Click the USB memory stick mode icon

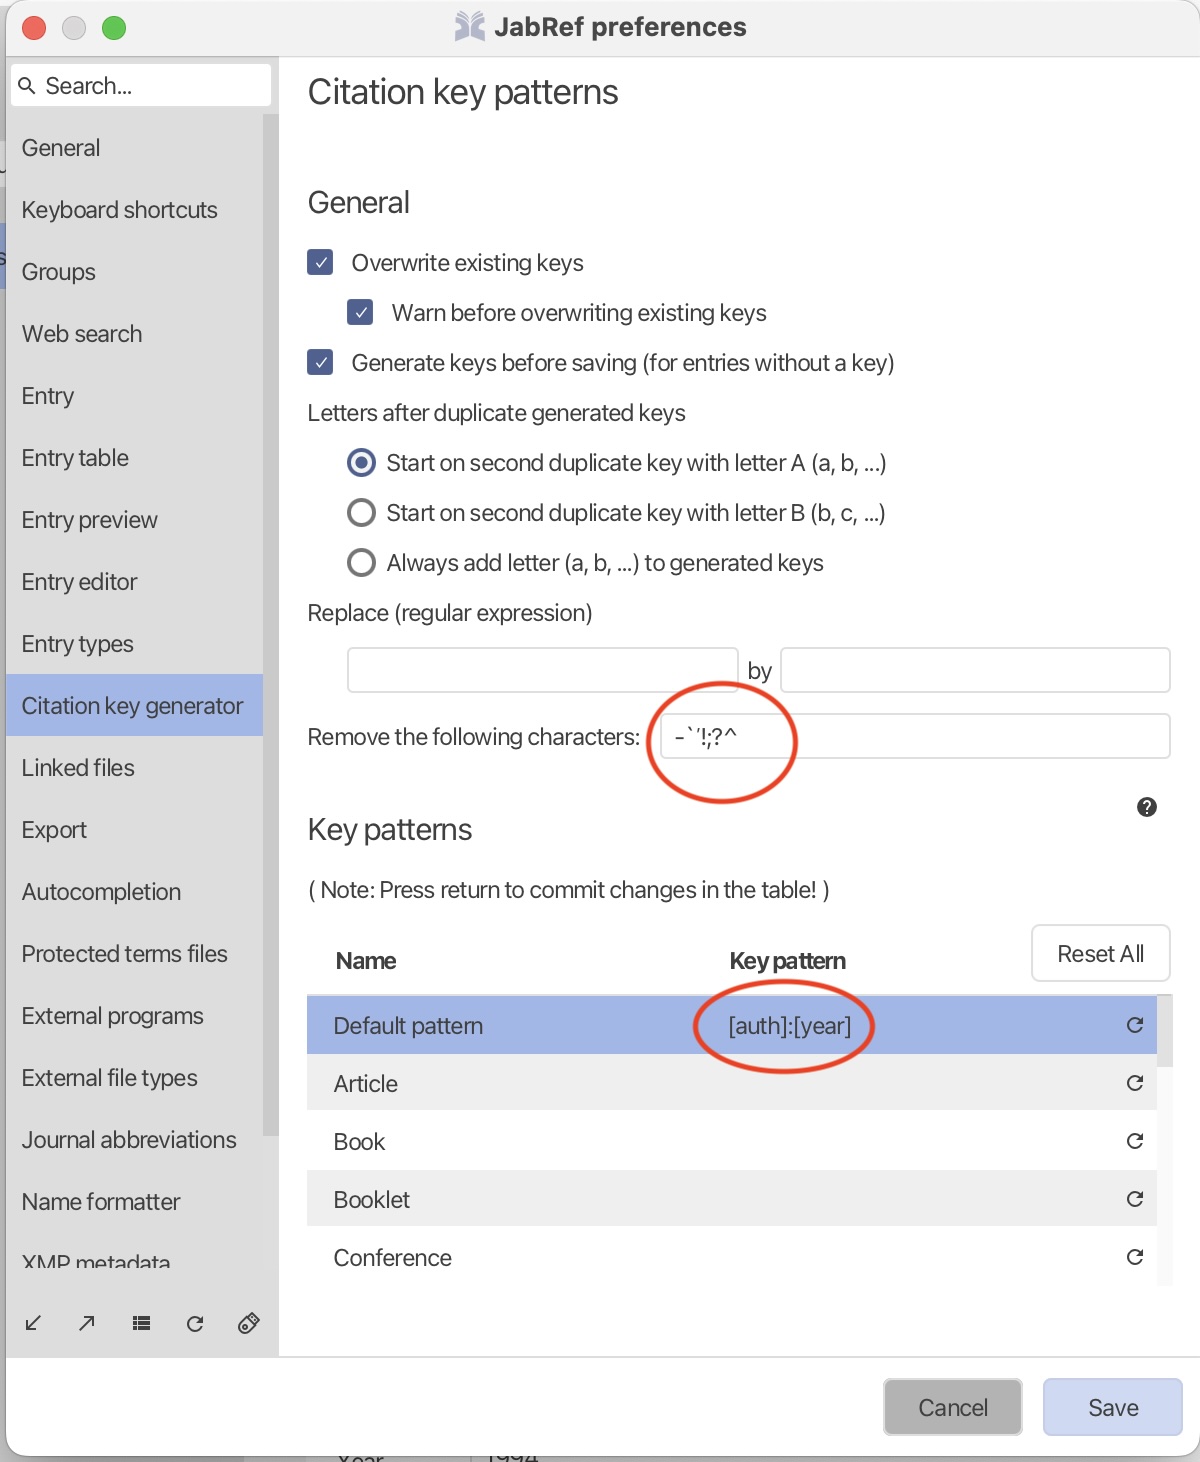tap(249, 1323)
